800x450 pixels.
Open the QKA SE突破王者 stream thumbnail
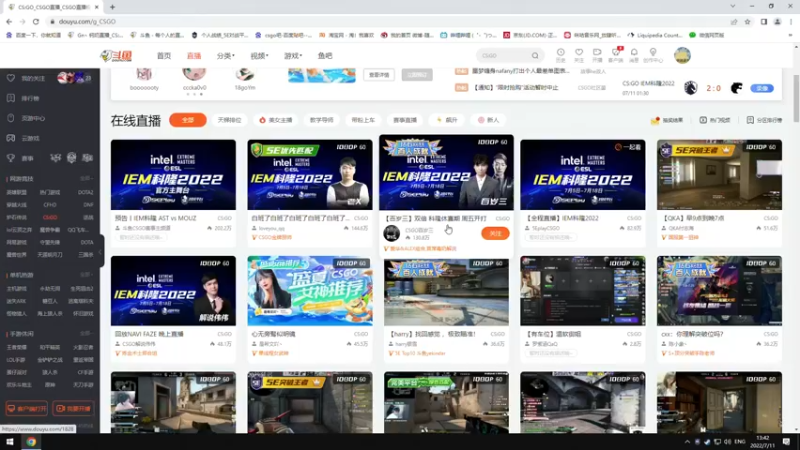point(719,174)
